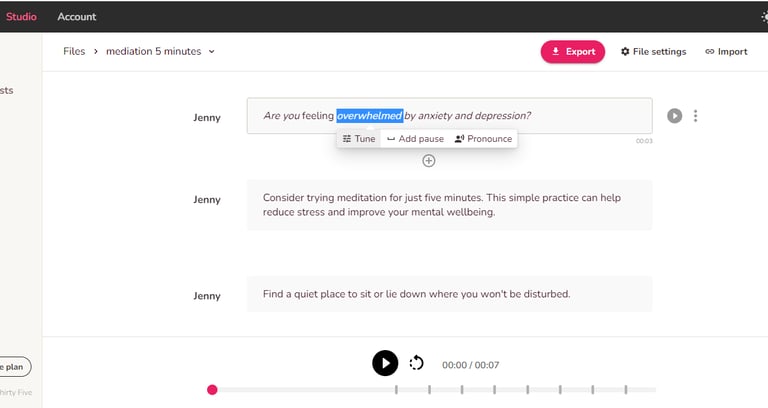Open File settings
Viewport: 768px width, 408px height.
click(653, 52)
